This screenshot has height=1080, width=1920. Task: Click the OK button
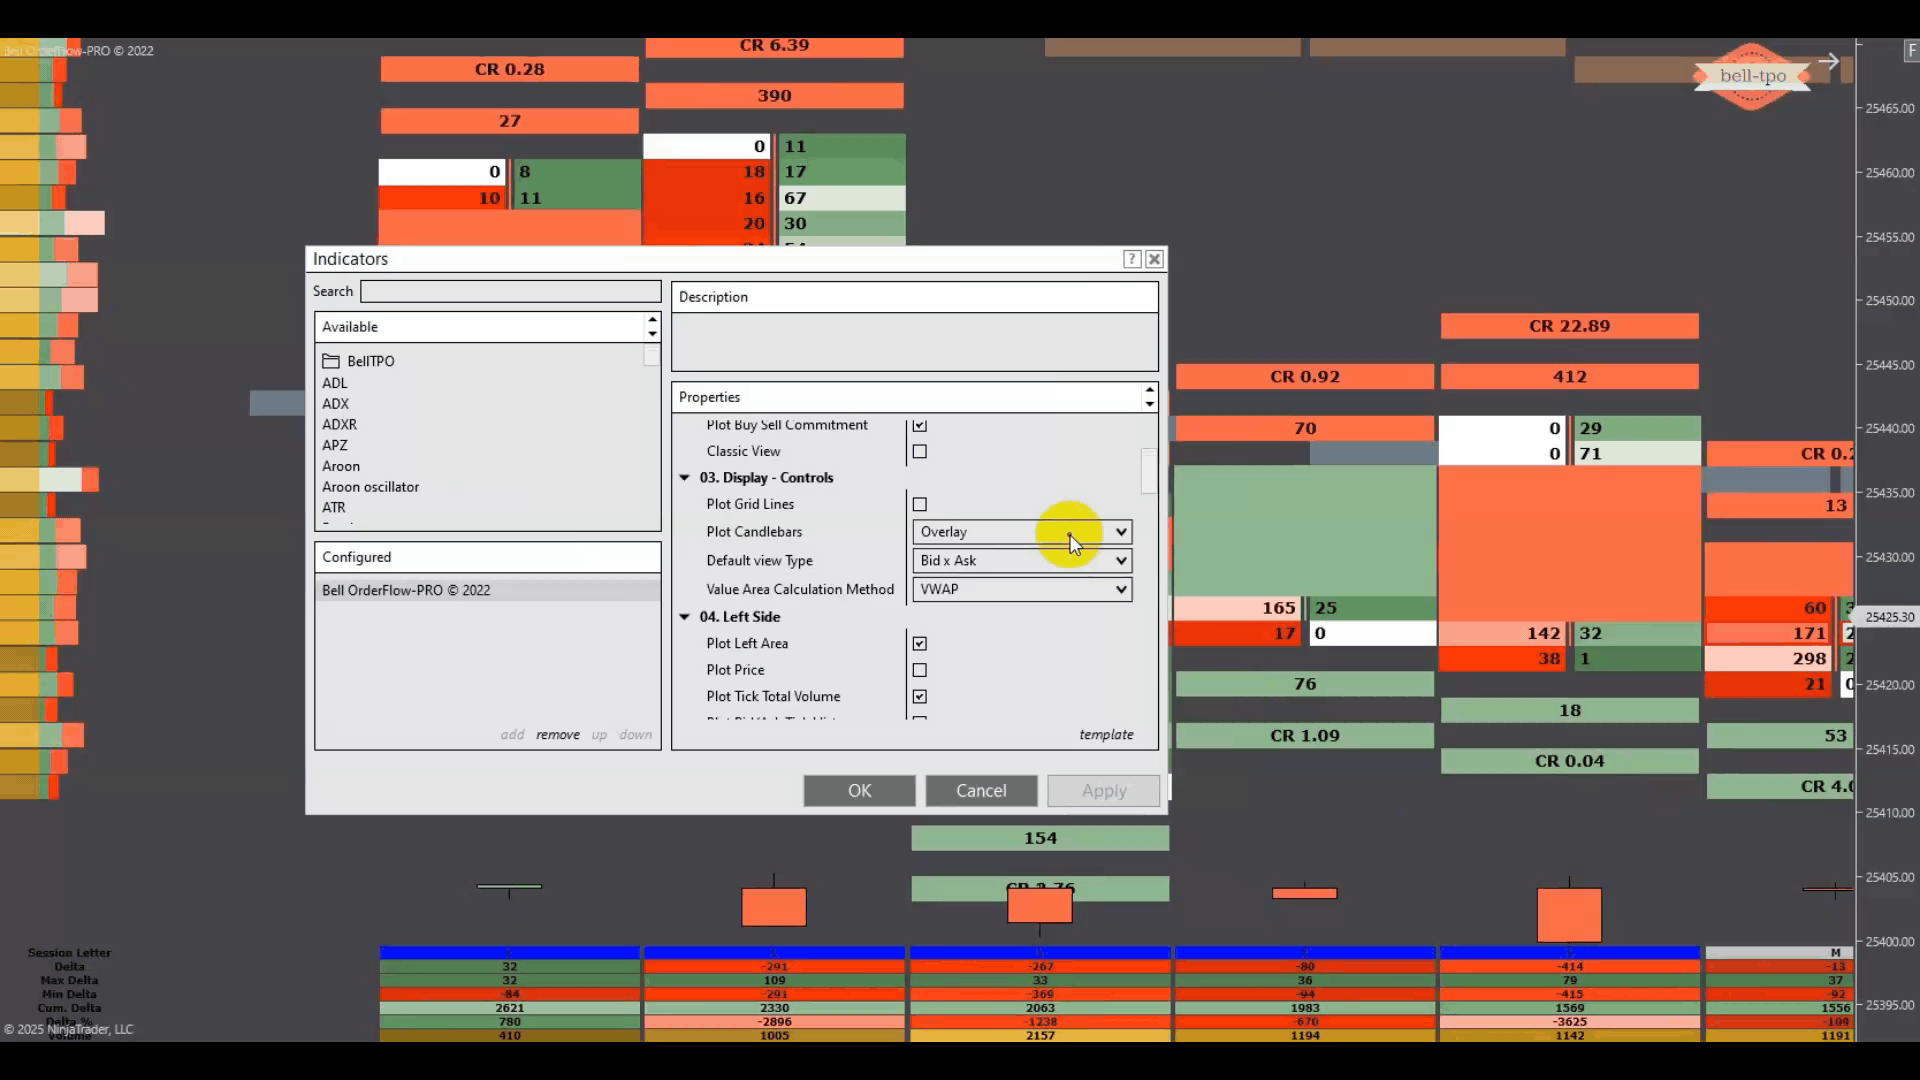click(859, 790)
